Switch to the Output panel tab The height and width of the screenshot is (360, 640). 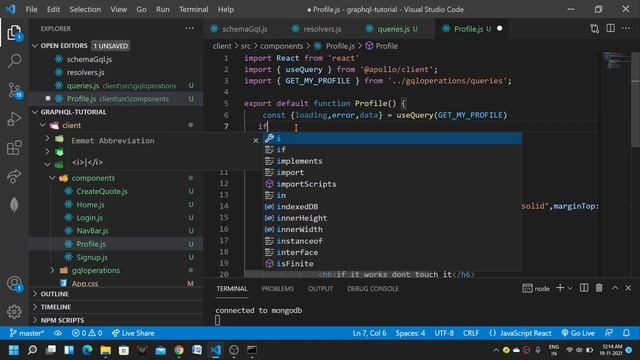tap(320, 289)
